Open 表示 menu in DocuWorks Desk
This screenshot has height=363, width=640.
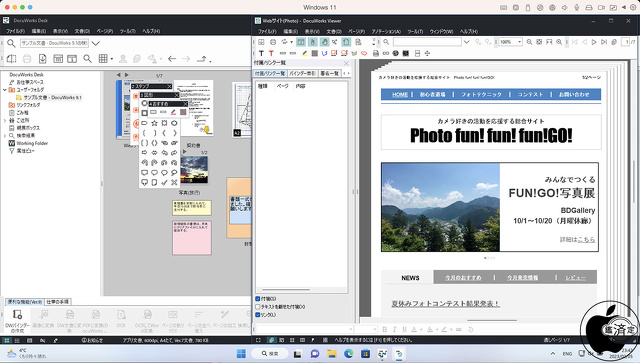(x=60, y=31)
